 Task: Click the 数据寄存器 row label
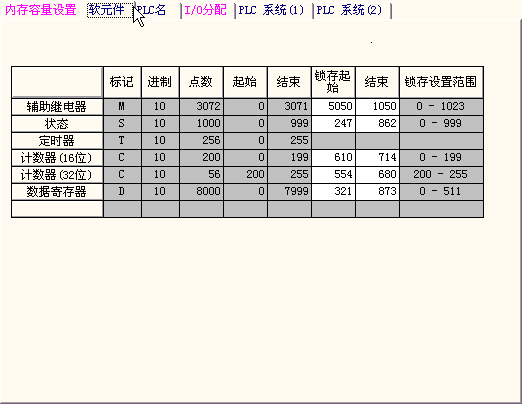point(57,192)
